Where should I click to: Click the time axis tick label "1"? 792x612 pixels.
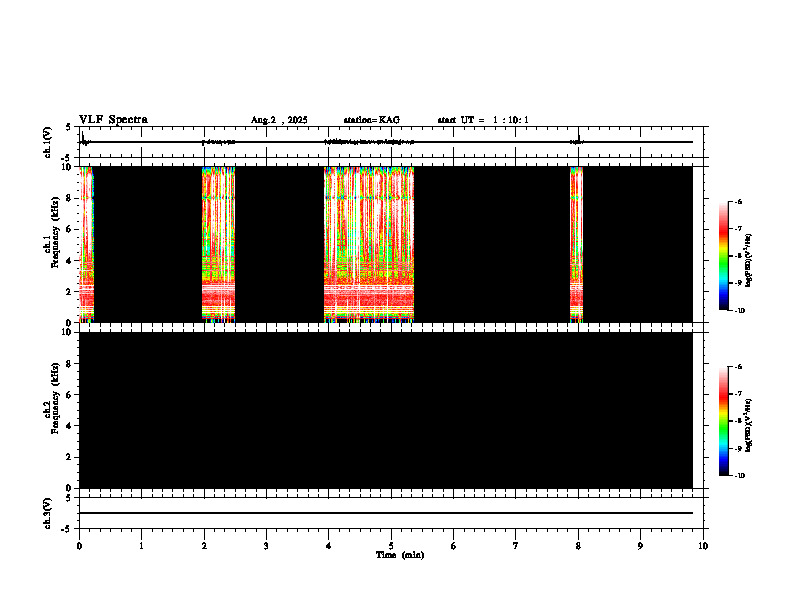141,546
